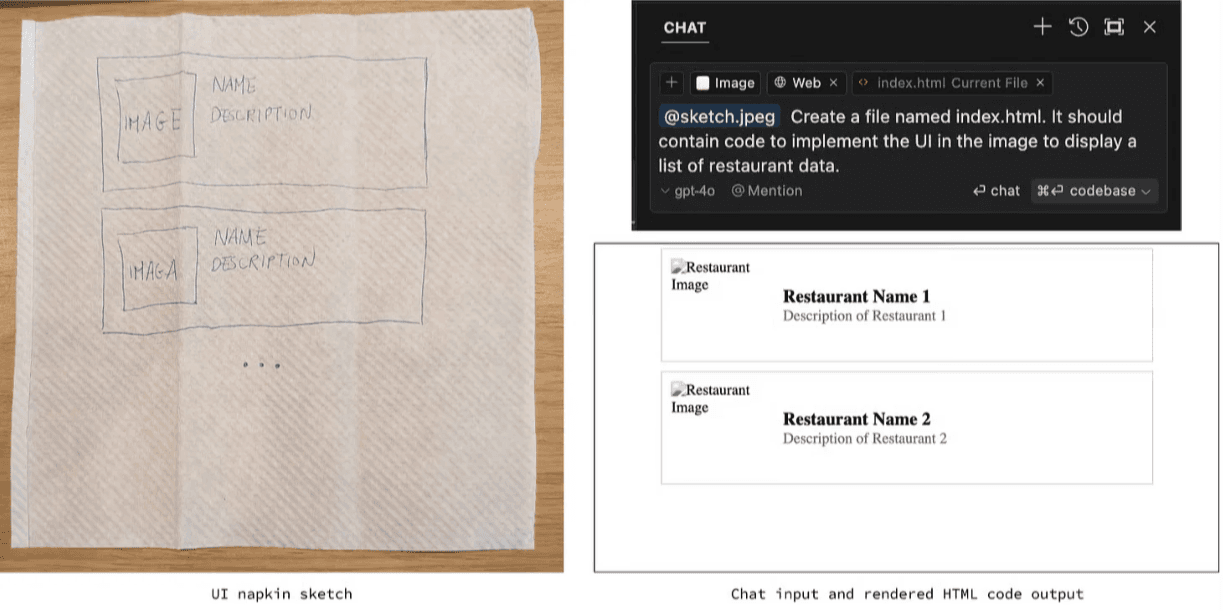Screen dimensions: 1223x611
Task: Start a new chat with the plus icon
Action: pyautogui.click(x=1041, y=27)
